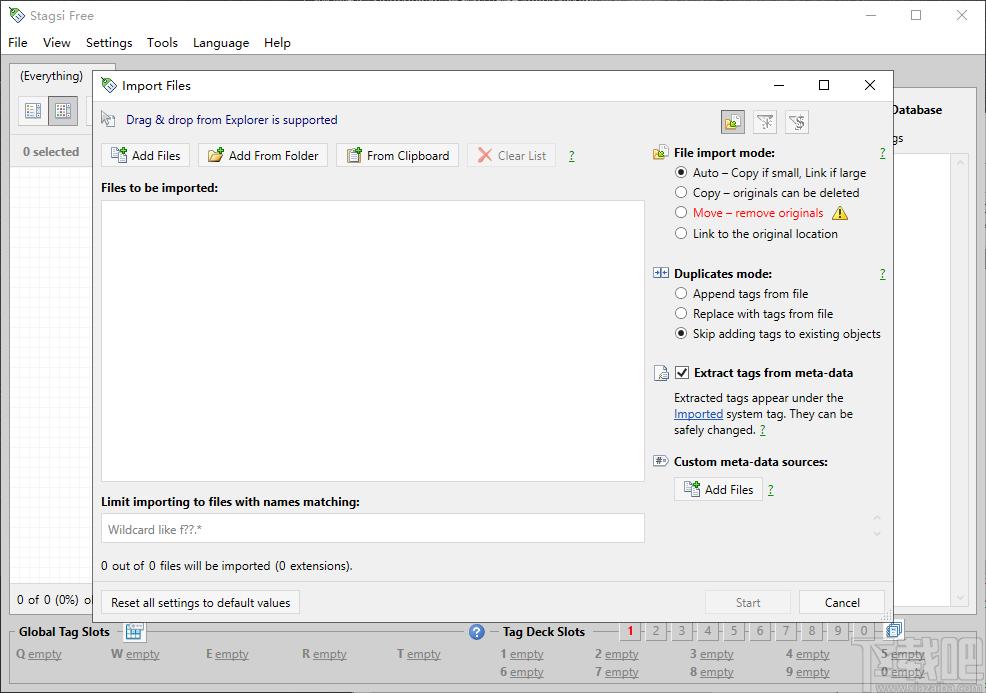Click Reset all settings to default values

(x=201, y=602)
